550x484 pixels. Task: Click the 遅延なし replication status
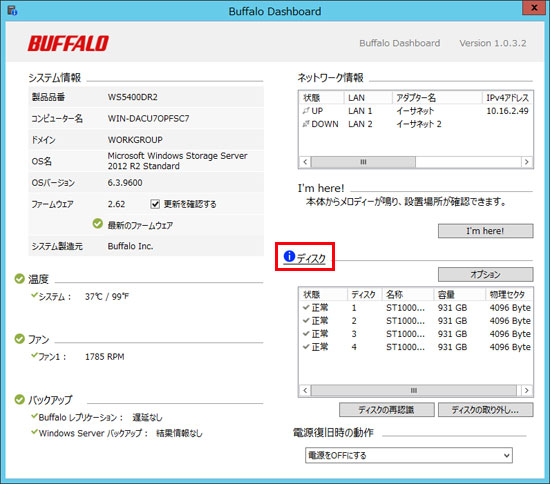147,417
